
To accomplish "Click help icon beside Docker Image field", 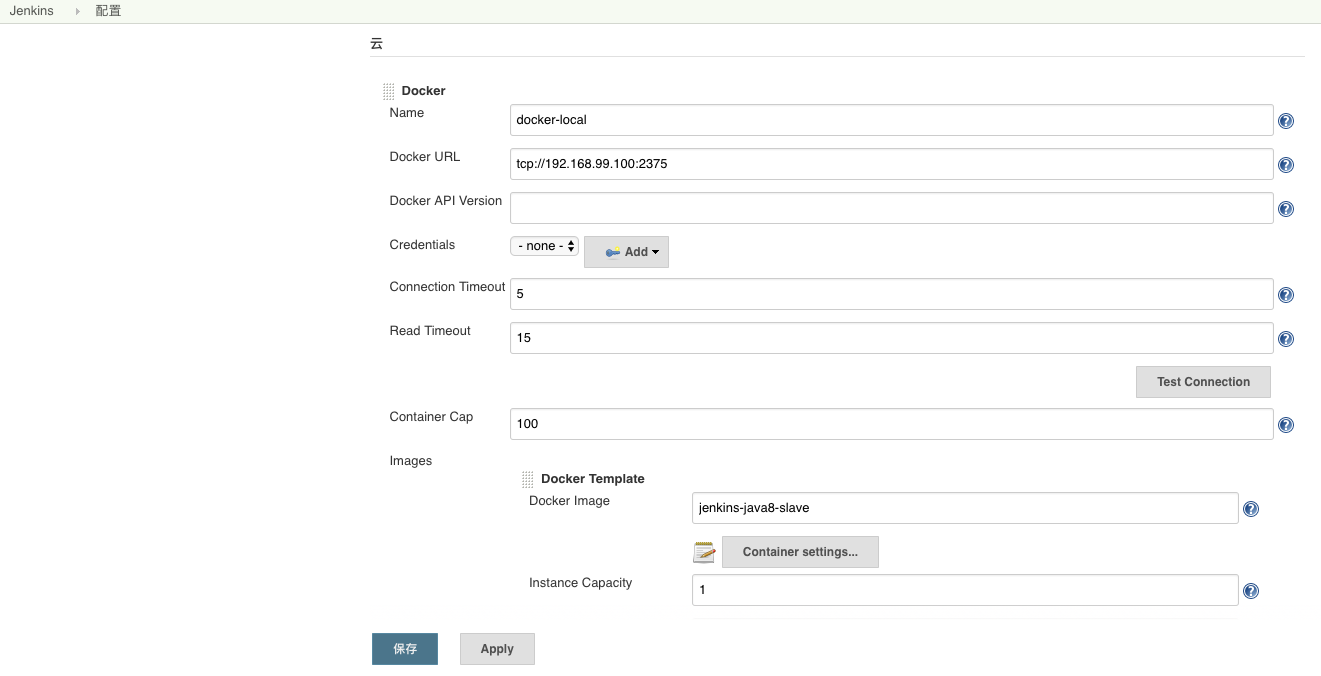I will click(1250, 509).
